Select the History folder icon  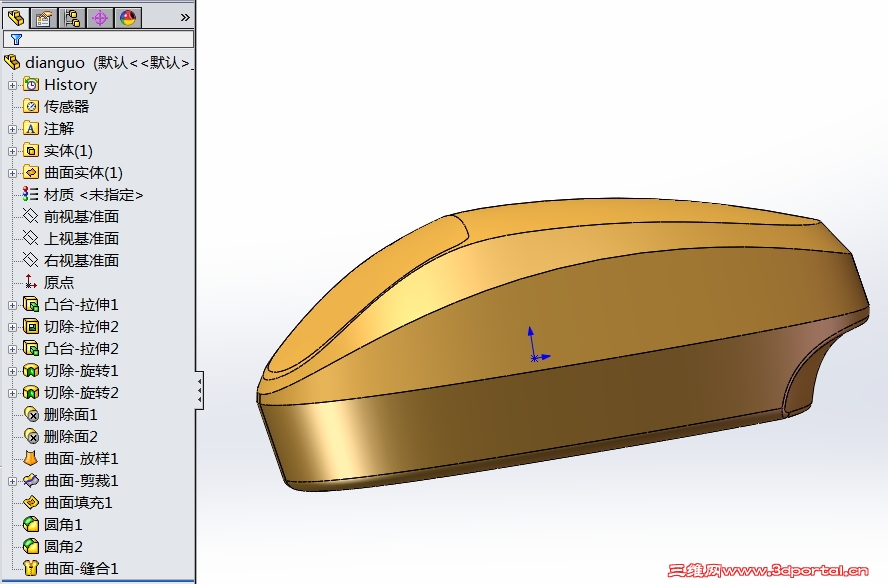pos(31,85)
